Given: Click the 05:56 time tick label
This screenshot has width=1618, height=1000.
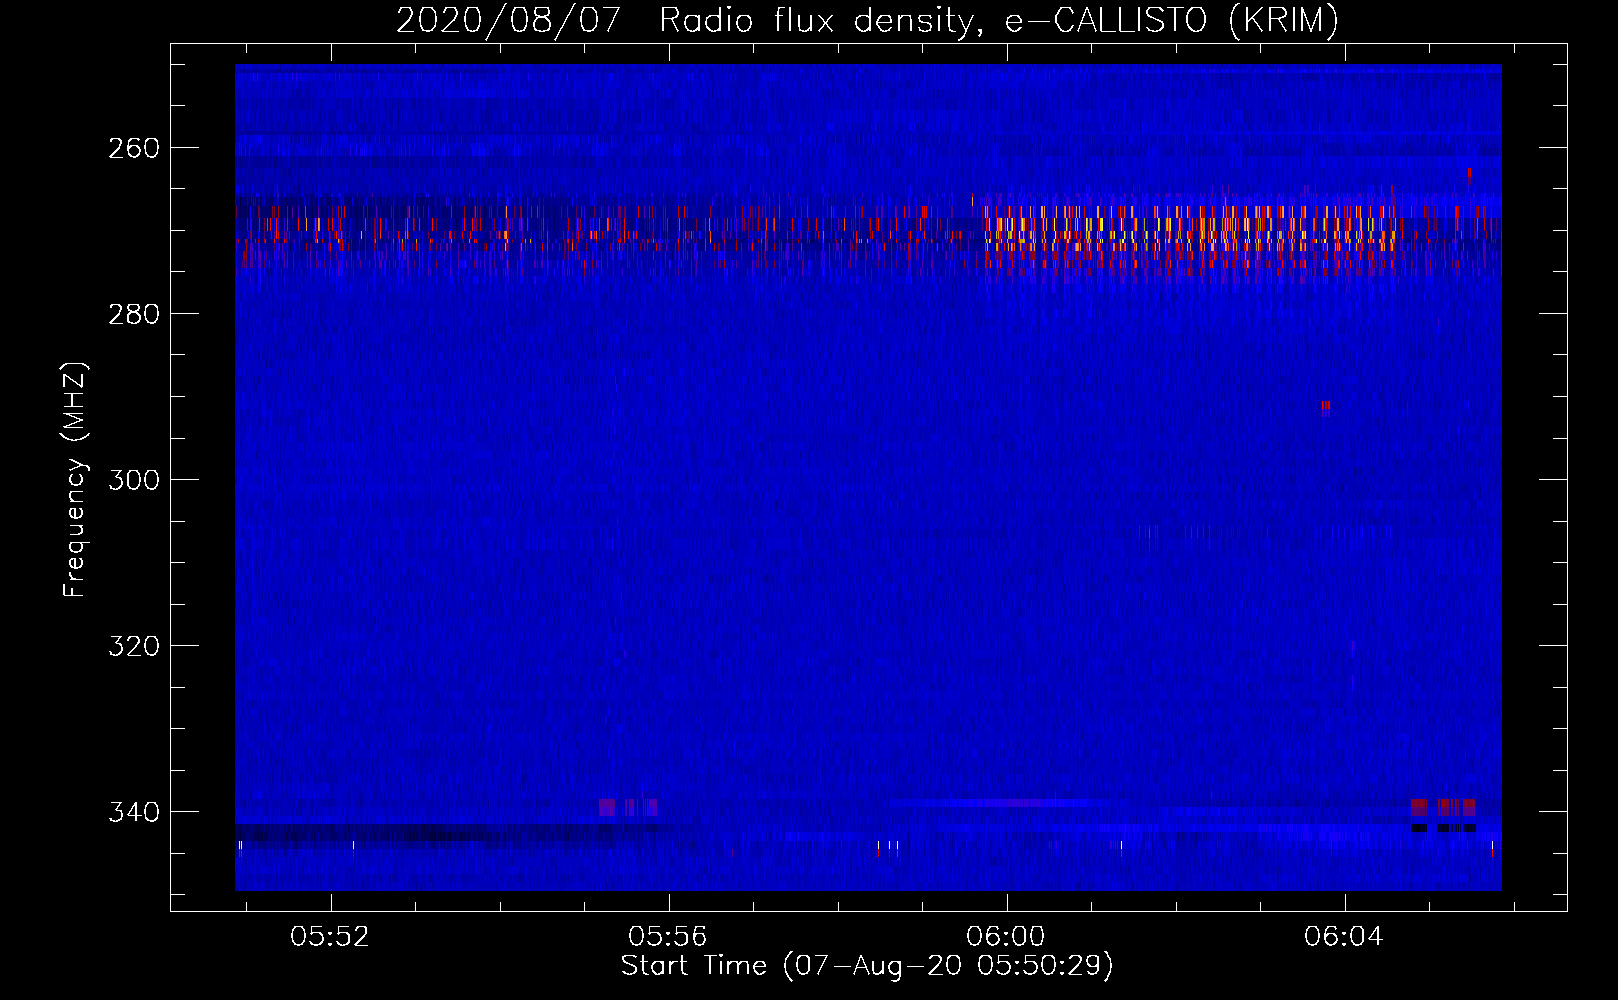Looking at the screenshot, I should click(668, 937).
